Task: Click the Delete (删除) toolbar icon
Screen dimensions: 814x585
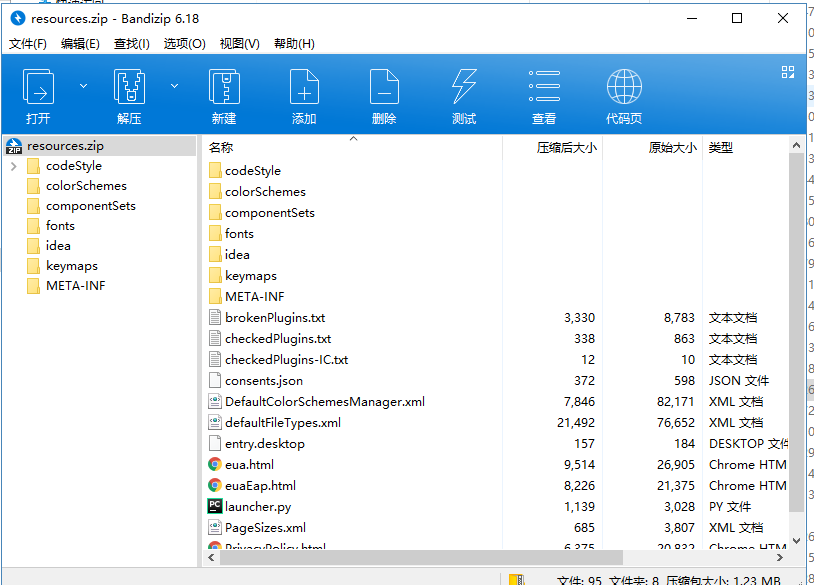Action: pyautogui.click(x=384, y=86)
